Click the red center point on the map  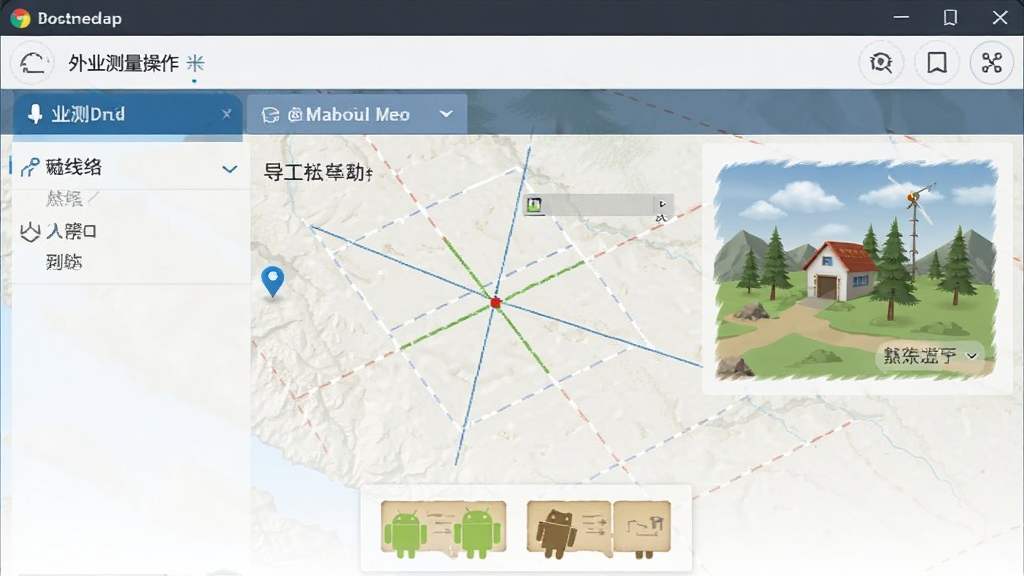pos(495,302)
